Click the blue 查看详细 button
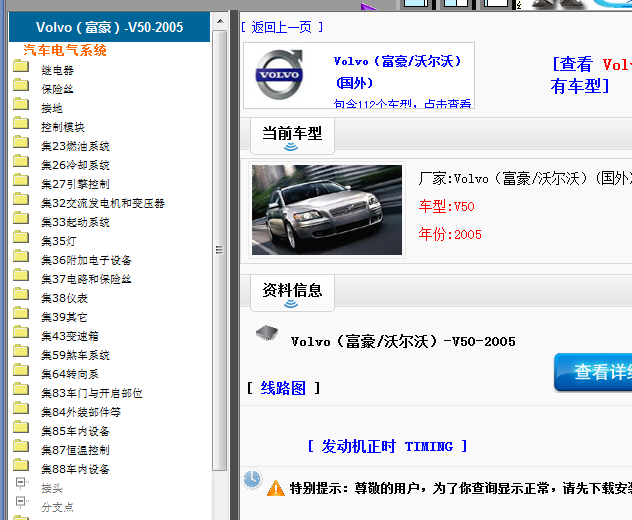 (x=593, y=372)
